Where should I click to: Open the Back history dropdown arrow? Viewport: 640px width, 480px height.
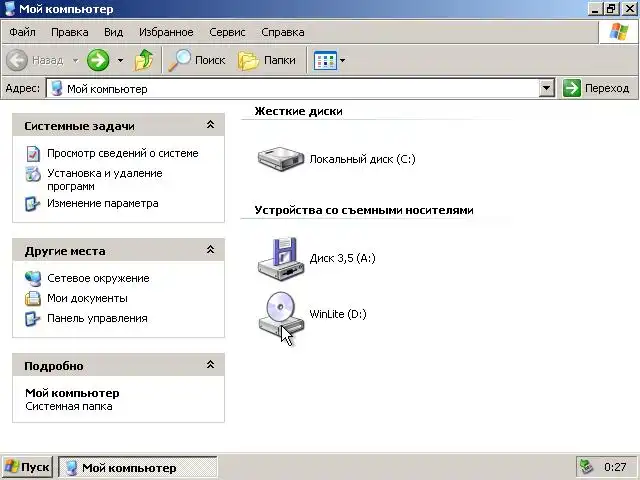[76, 60]
